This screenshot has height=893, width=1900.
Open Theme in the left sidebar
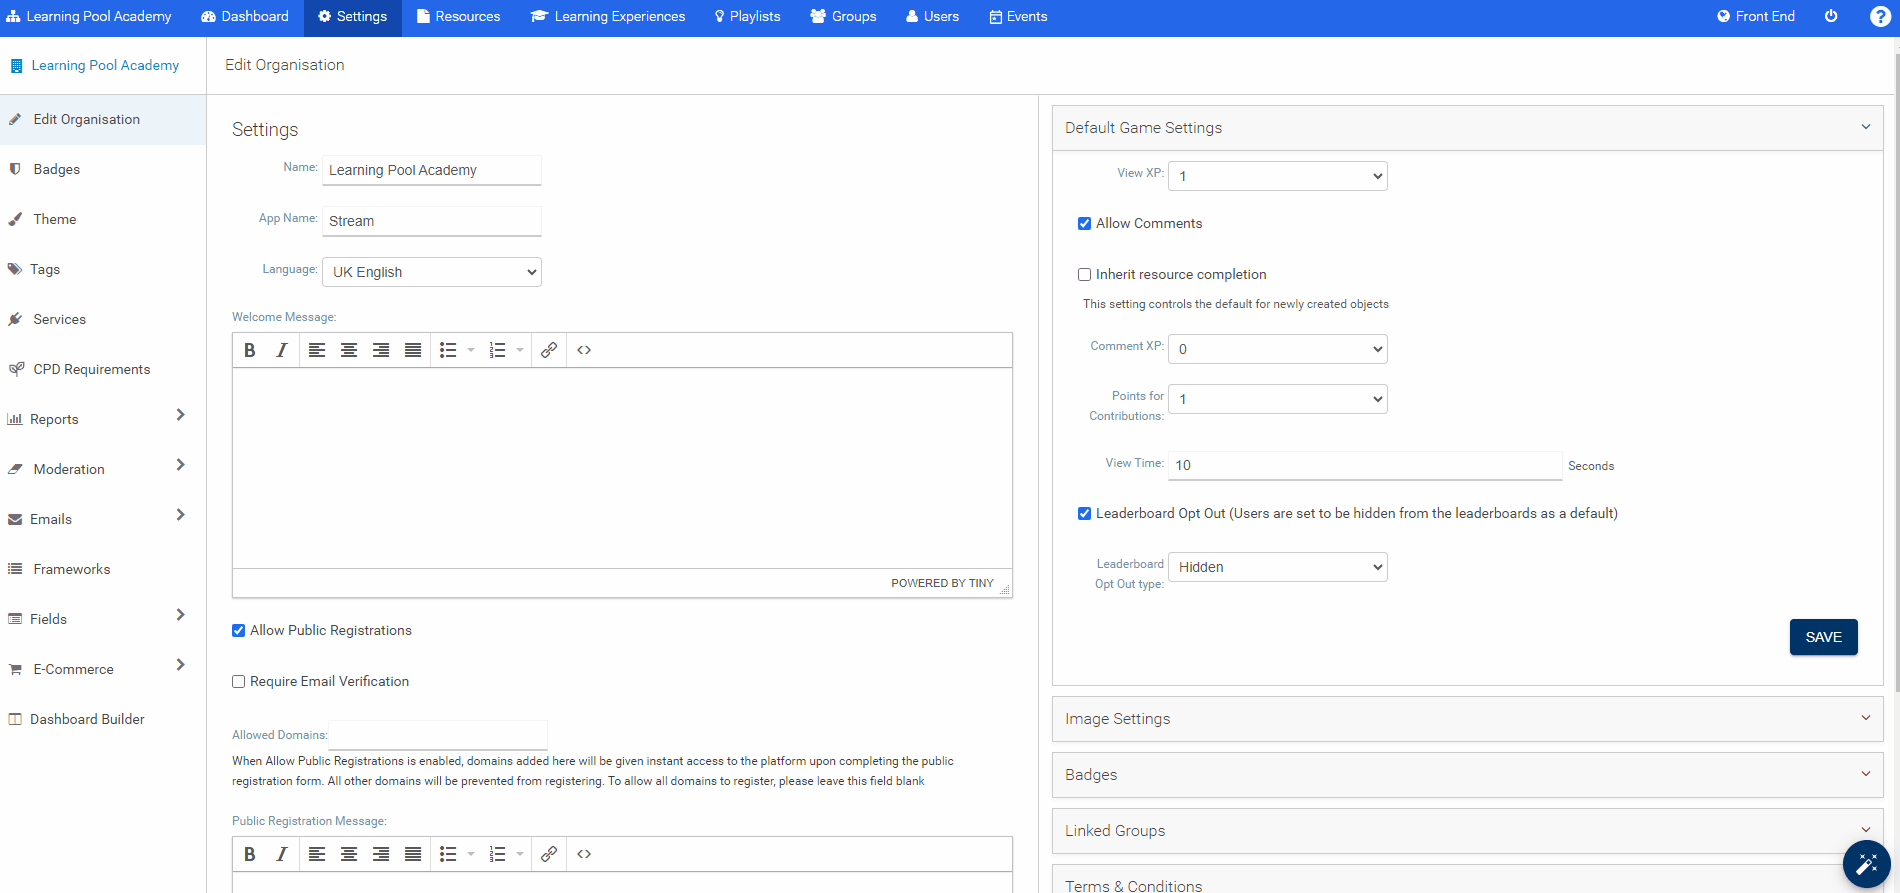[55, 219]
